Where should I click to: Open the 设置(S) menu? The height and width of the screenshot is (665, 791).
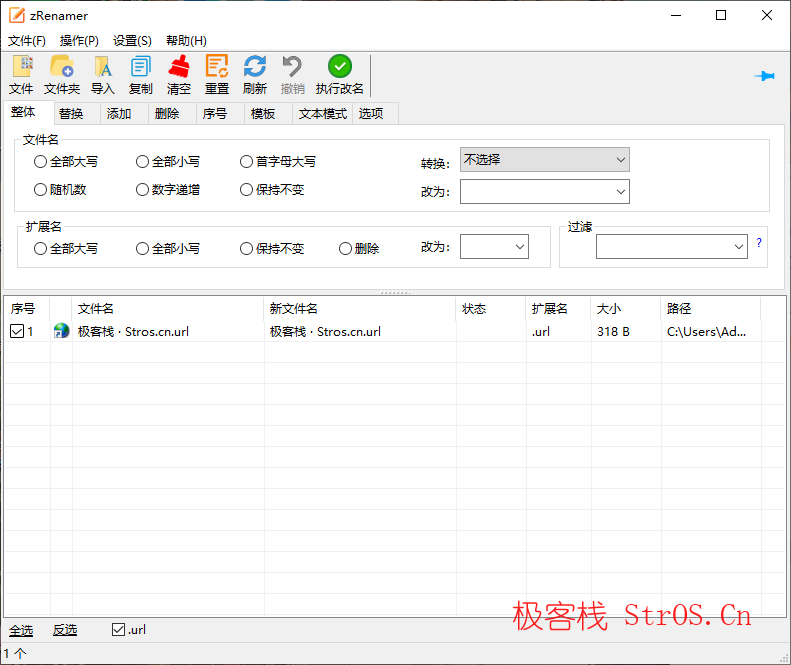coord(132,41)
